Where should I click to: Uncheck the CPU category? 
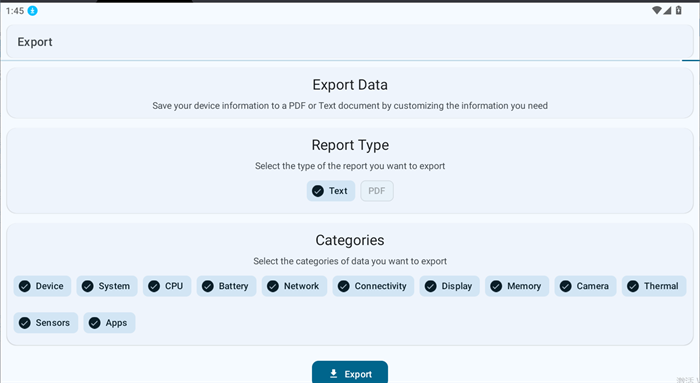(x=167, y=286)
